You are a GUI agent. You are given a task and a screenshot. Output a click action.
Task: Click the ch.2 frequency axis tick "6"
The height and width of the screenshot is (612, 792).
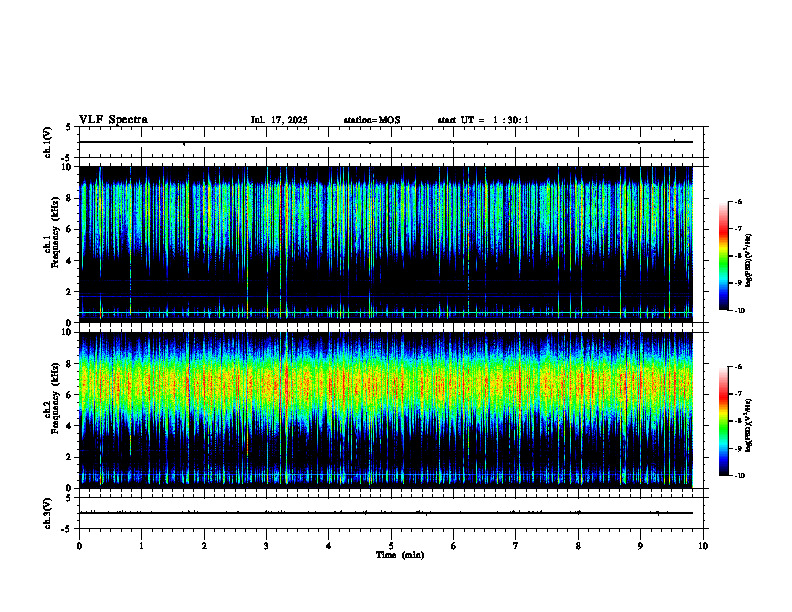pyautogui.click(x=69, y=395)
